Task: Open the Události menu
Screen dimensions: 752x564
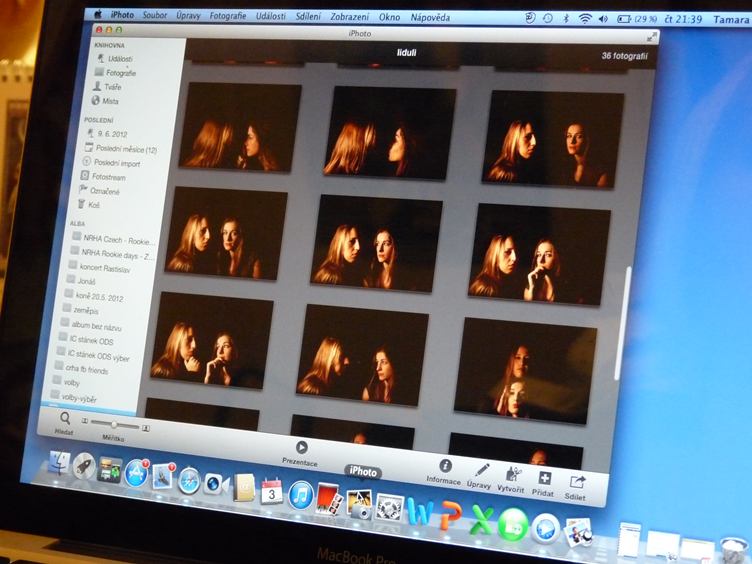Action: (270, 16)
